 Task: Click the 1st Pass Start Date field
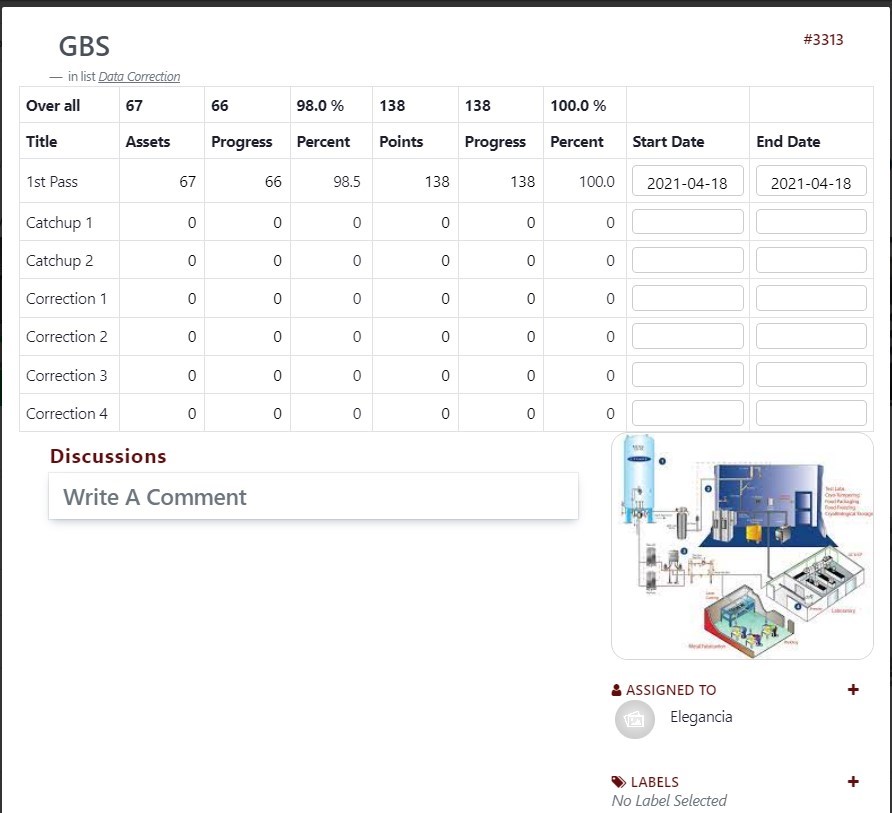687,181
